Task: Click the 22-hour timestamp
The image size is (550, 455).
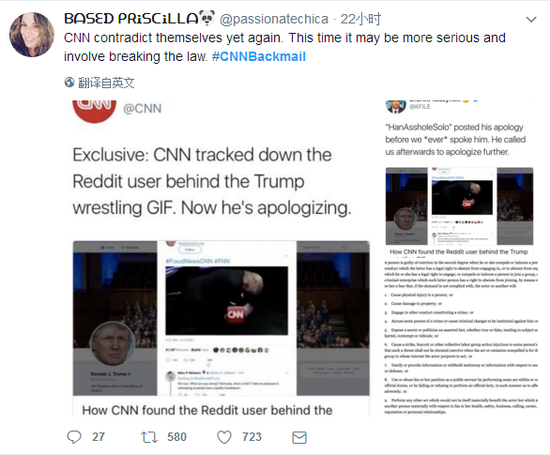Action: (361, 19)
